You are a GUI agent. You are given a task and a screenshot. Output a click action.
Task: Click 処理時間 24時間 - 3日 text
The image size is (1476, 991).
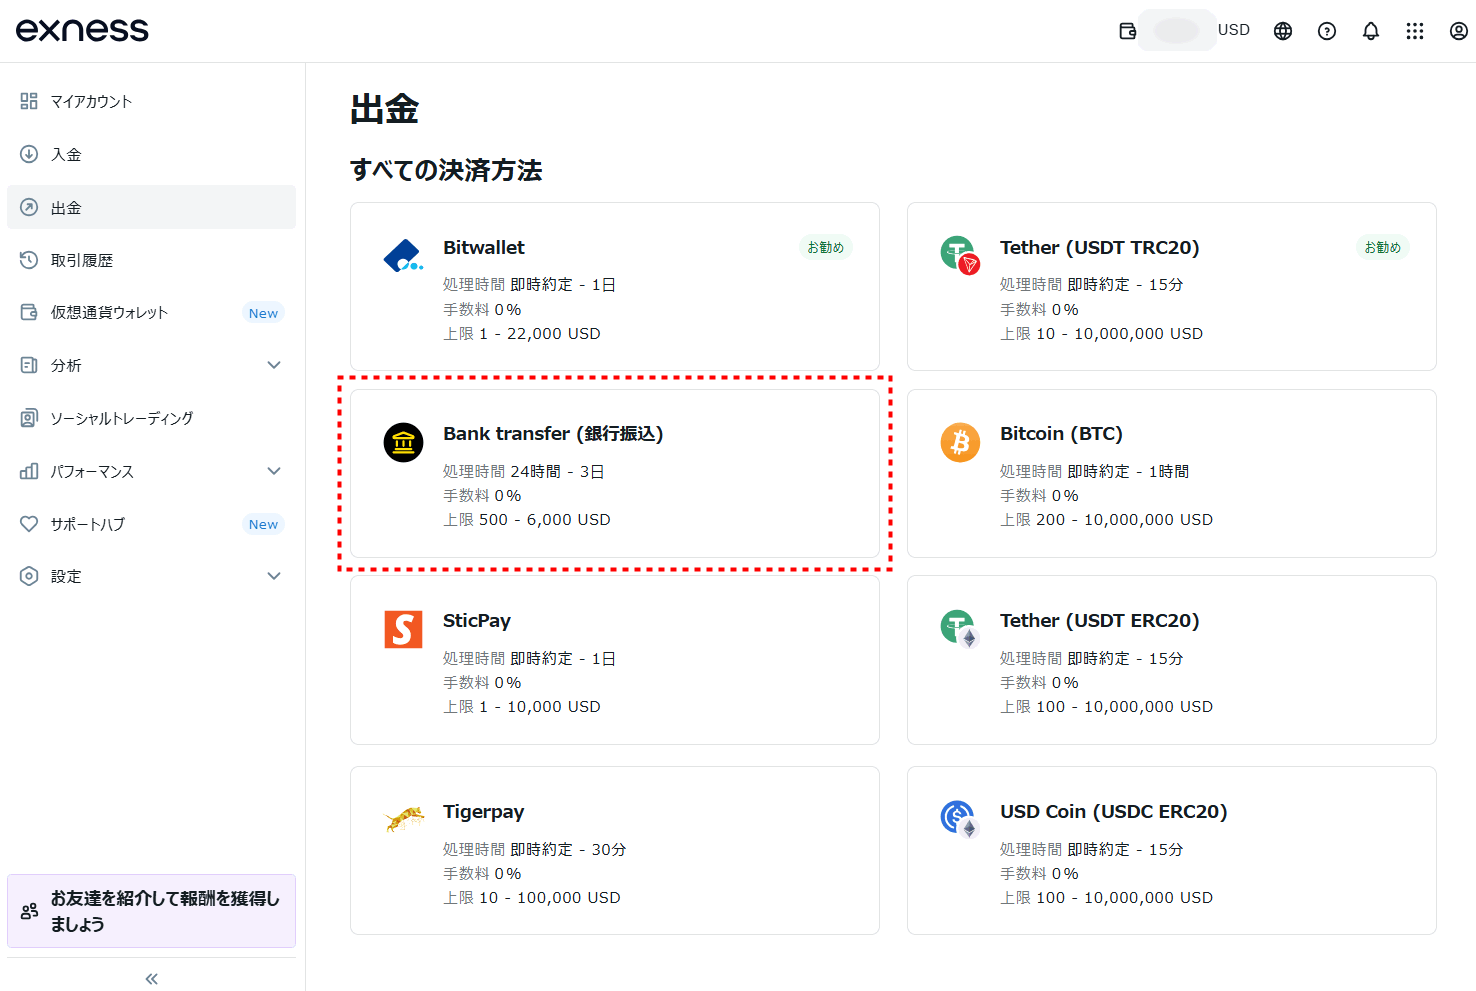click(x=524, y=471)
